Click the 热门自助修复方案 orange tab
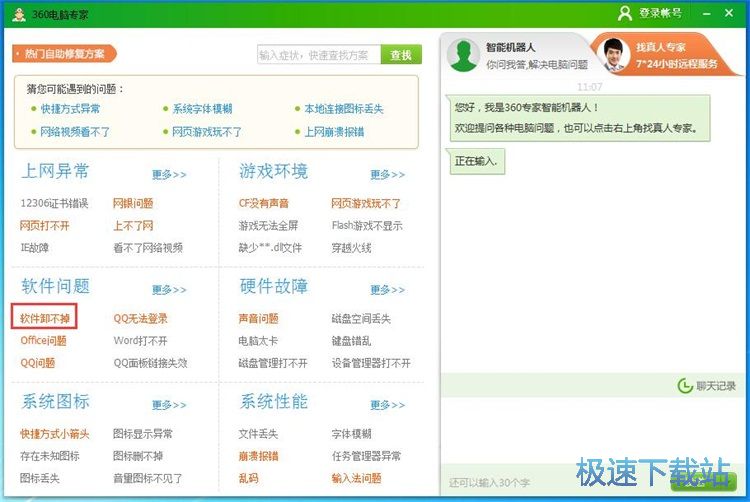This screenshot has width=750, height=502. point(64,54)
